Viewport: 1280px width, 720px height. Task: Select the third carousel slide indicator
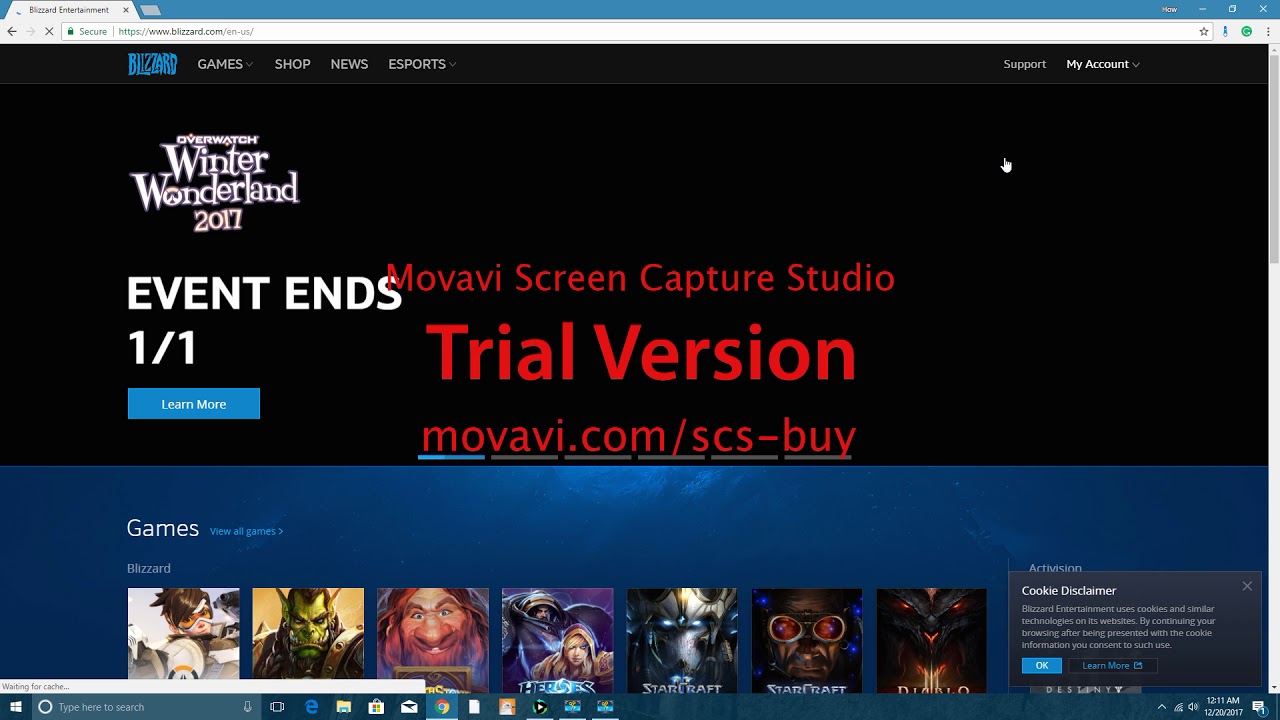coord(597,457)
